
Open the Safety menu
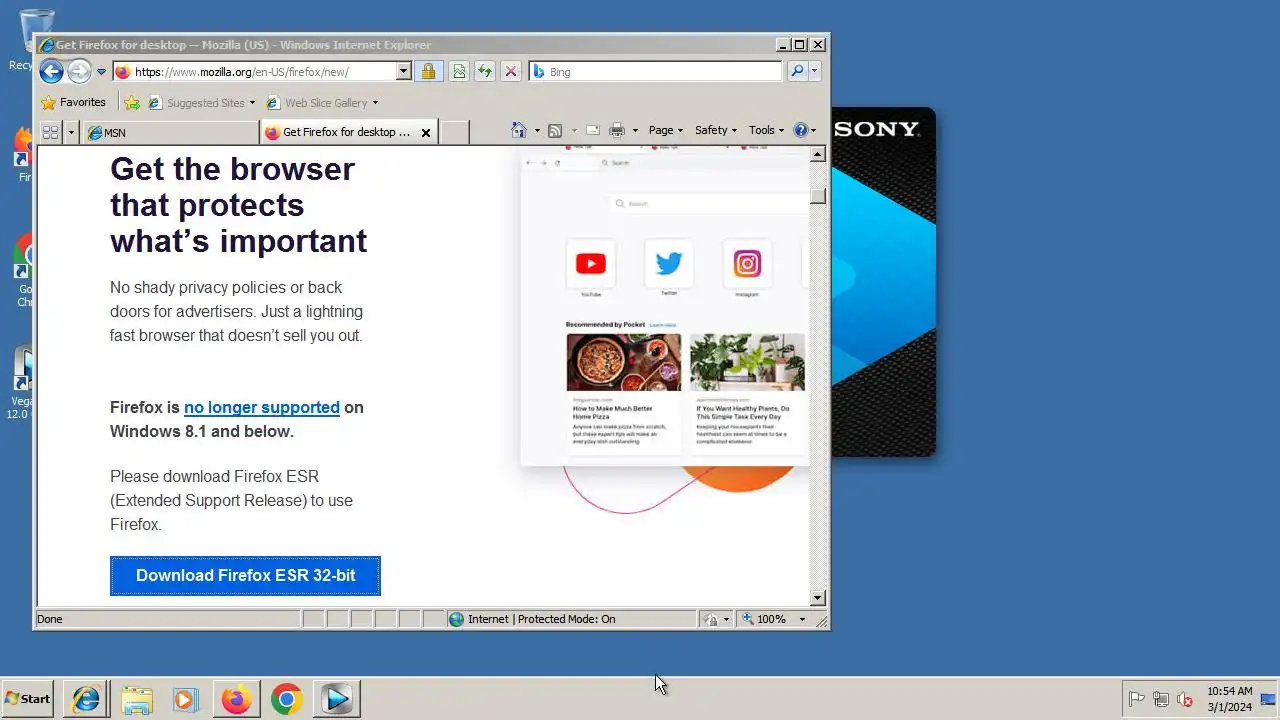point(715,130)
